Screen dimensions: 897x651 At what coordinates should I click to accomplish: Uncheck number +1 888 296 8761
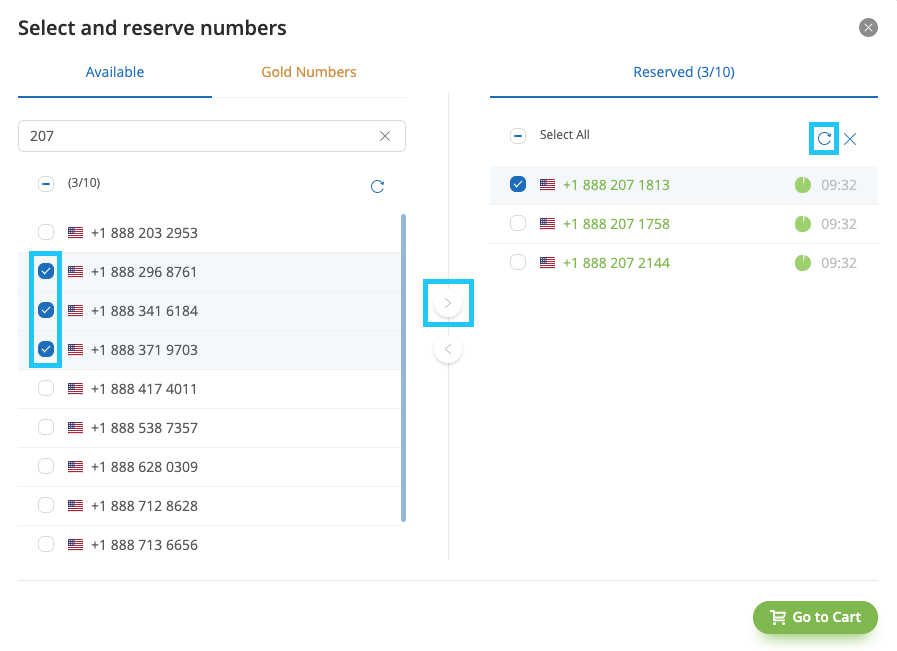tap(46, 271)
